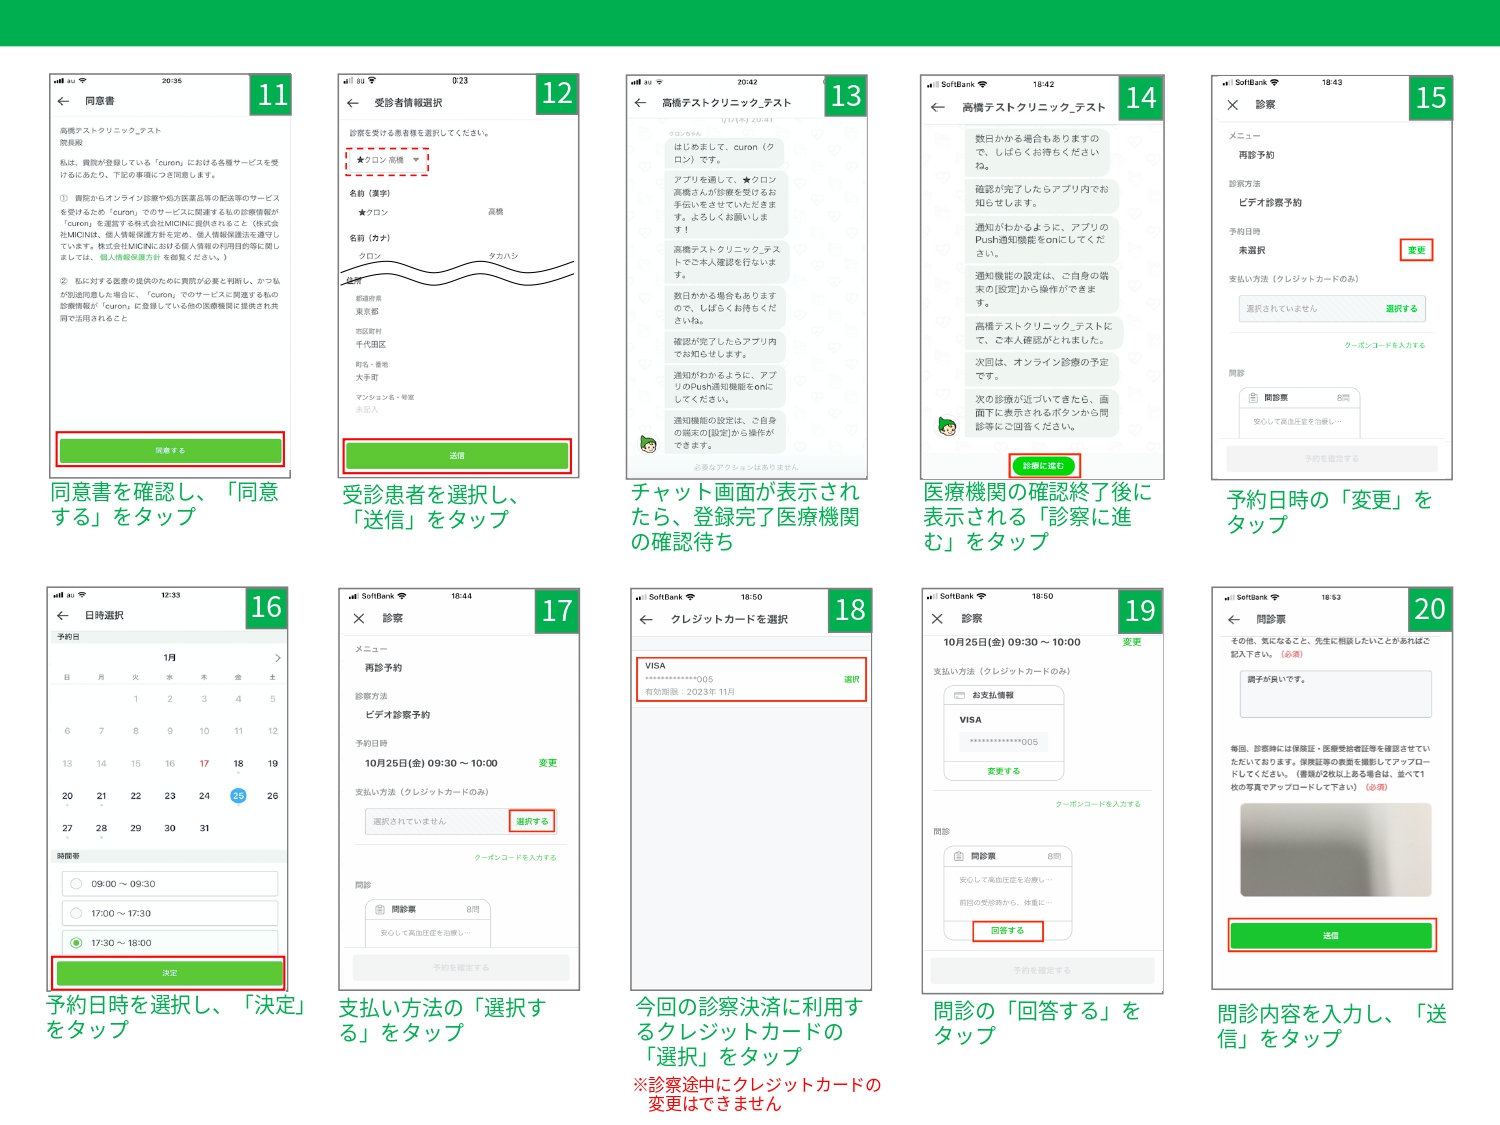Tap back arrow on 同意書 screen
The width and height of the screenshot is (1500, 1125).
tap(63, 101)
